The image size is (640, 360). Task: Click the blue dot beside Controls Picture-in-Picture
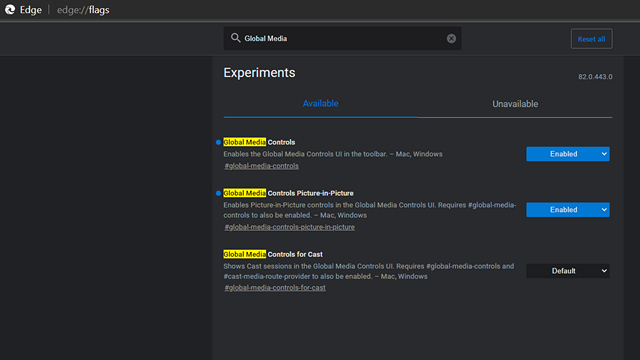[218, 193]
